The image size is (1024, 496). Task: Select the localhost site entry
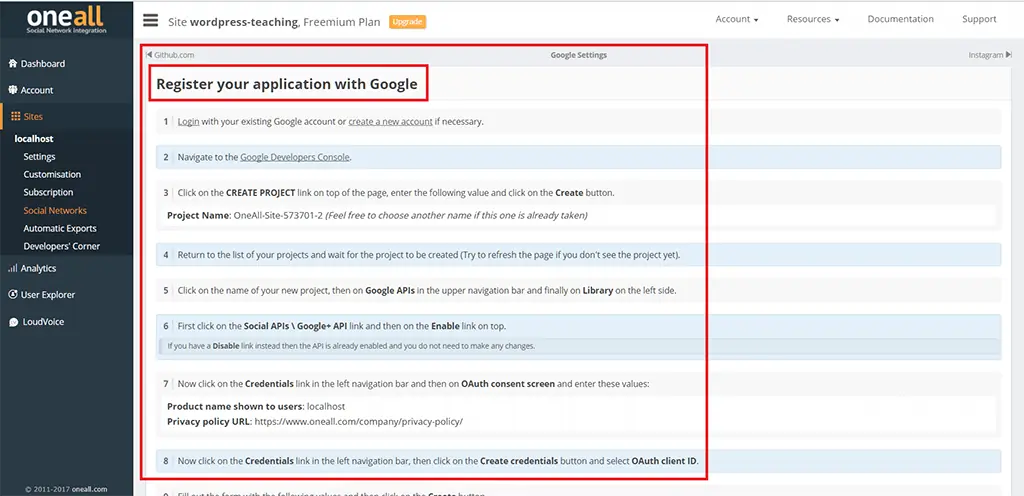point(34,138)
